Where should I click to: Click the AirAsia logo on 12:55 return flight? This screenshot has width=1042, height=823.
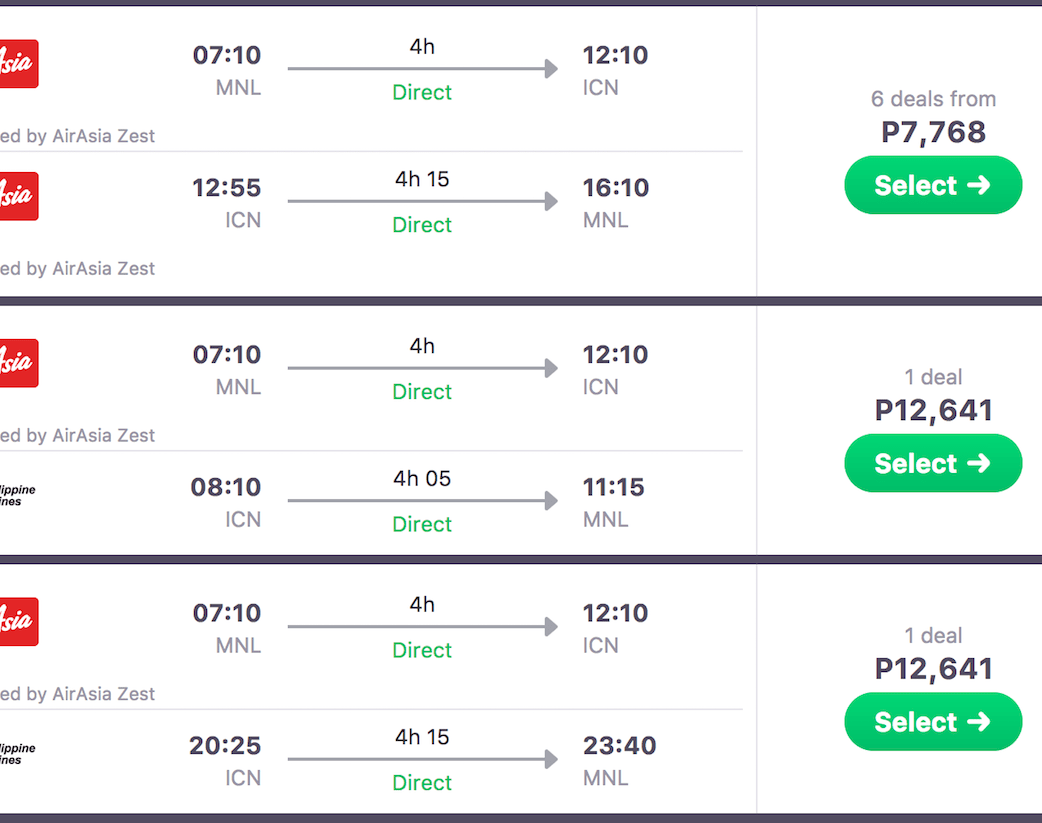click(x=17, y=196)
